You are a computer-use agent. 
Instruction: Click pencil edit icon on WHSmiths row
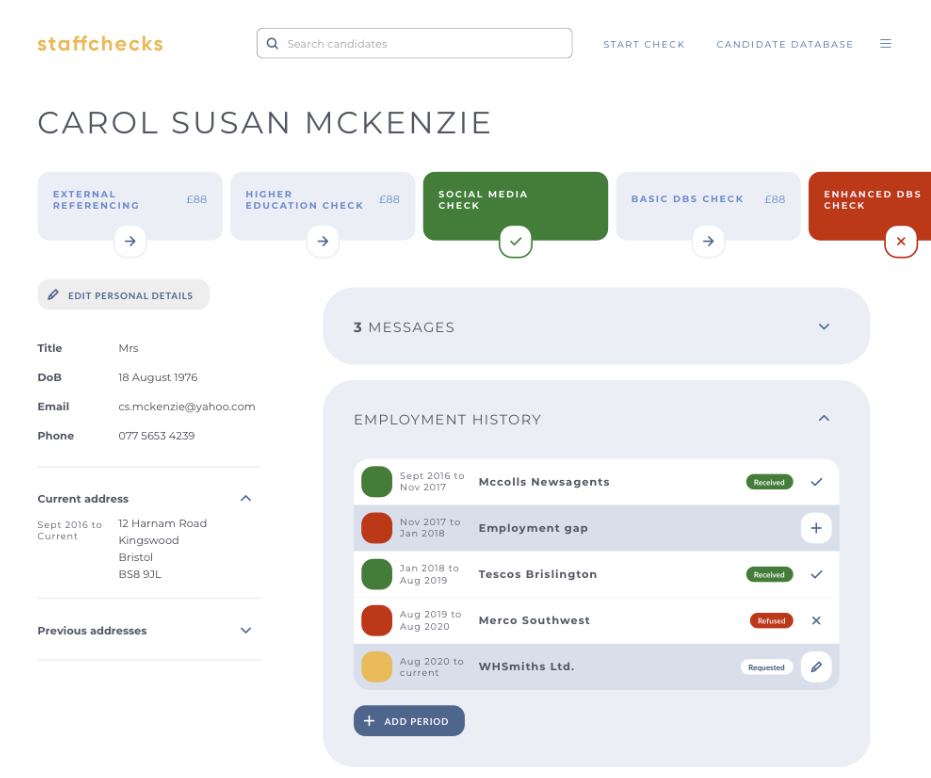pyautogui.click(x=816, y=667)
